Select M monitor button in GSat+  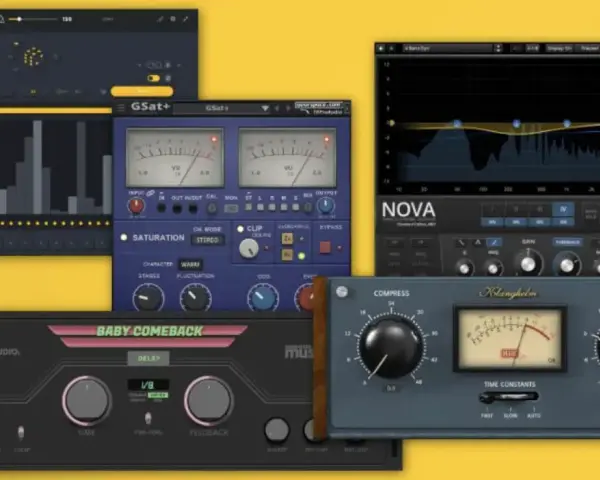(x=284, y=207)
